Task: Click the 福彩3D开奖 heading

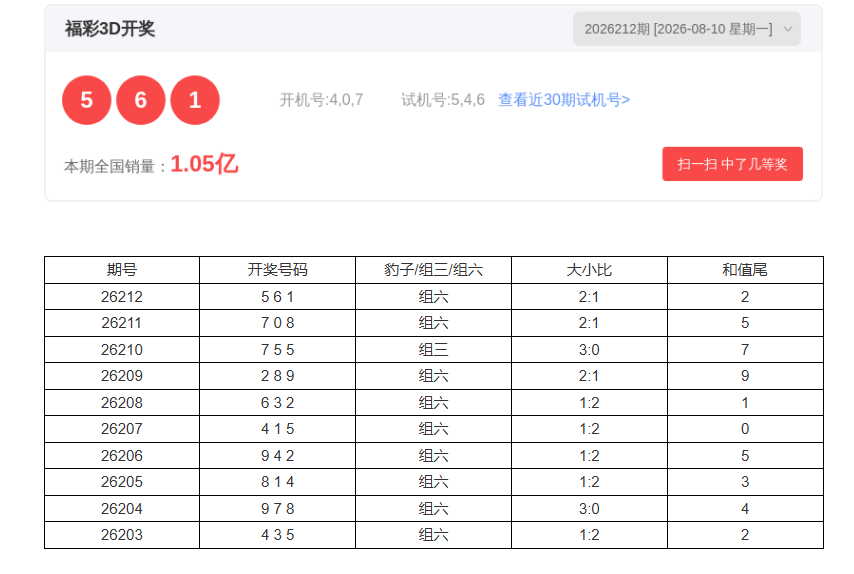Action: 109,29
